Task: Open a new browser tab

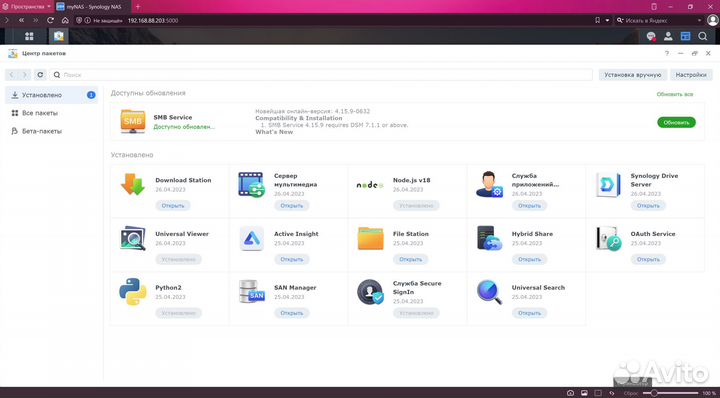Action: [138, 7]
